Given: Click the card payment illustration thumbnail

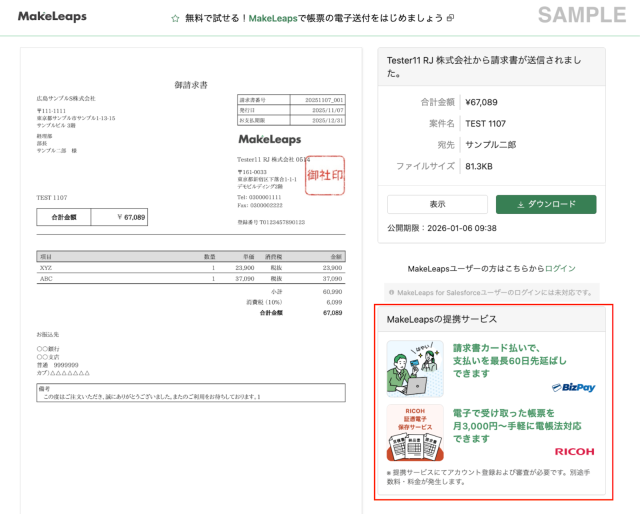Looking at the screenshot, I should pos(415,369).
